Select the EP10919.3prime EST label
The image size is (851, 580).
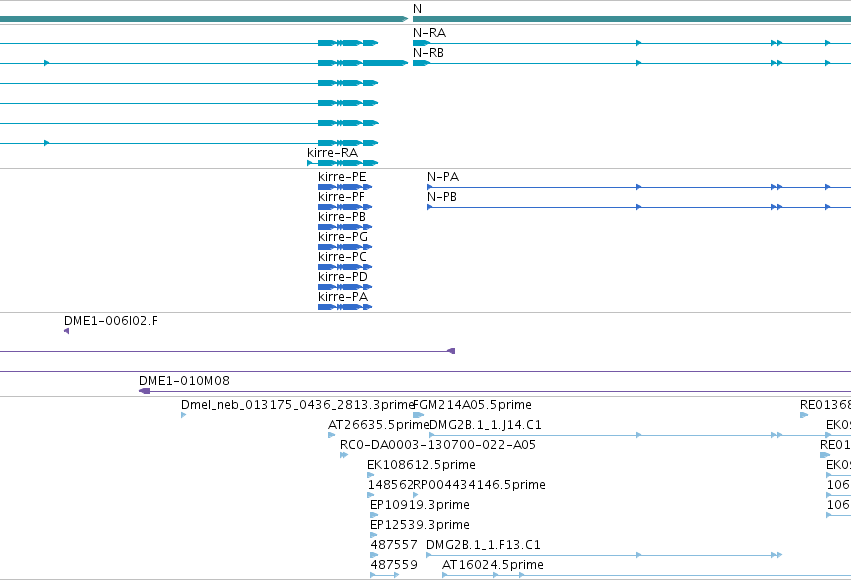(x=420, y=505)
